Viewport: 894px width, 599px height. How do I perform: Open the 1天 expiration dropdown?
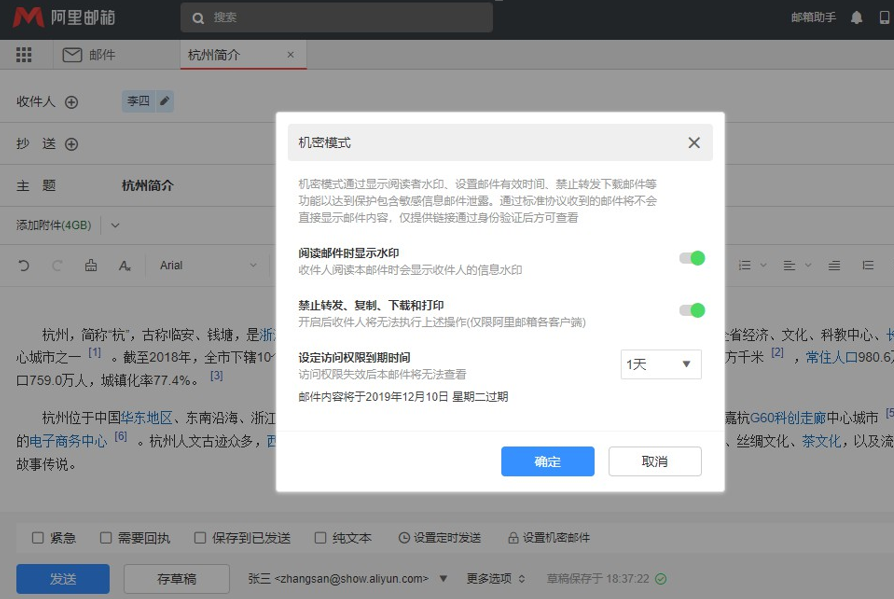[661, 365]
